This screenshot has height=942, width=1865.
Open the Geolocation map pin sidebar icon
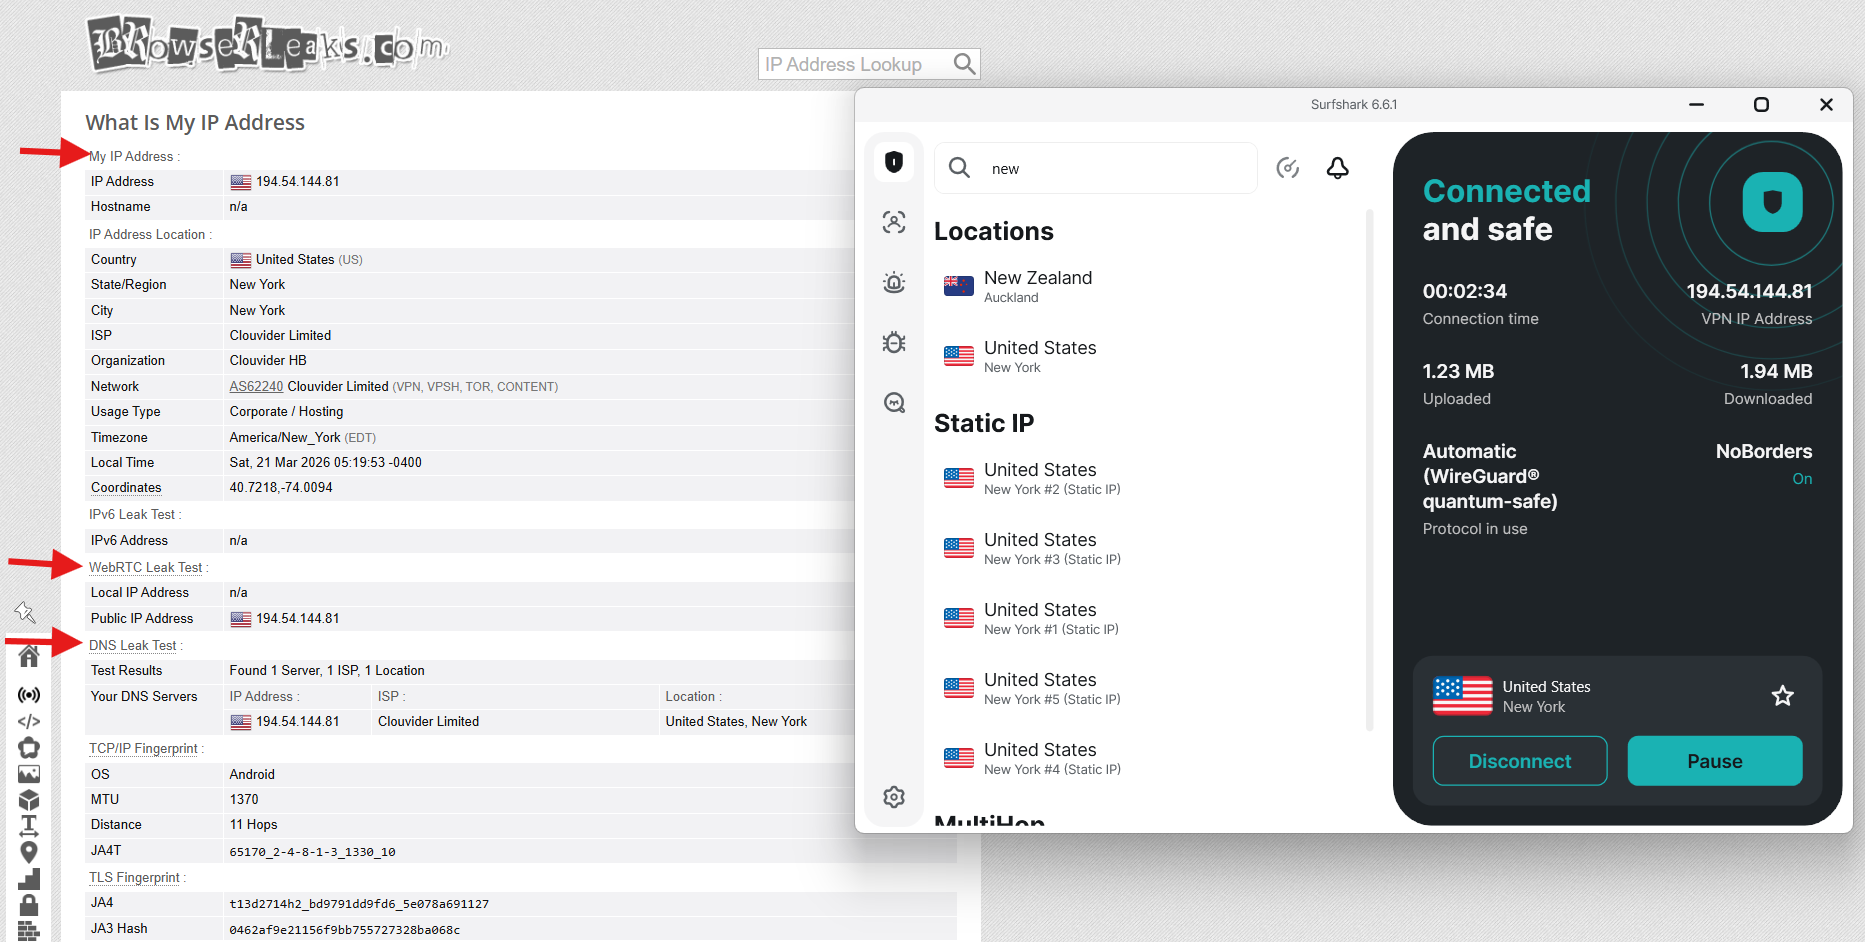[x=29, y=852]
